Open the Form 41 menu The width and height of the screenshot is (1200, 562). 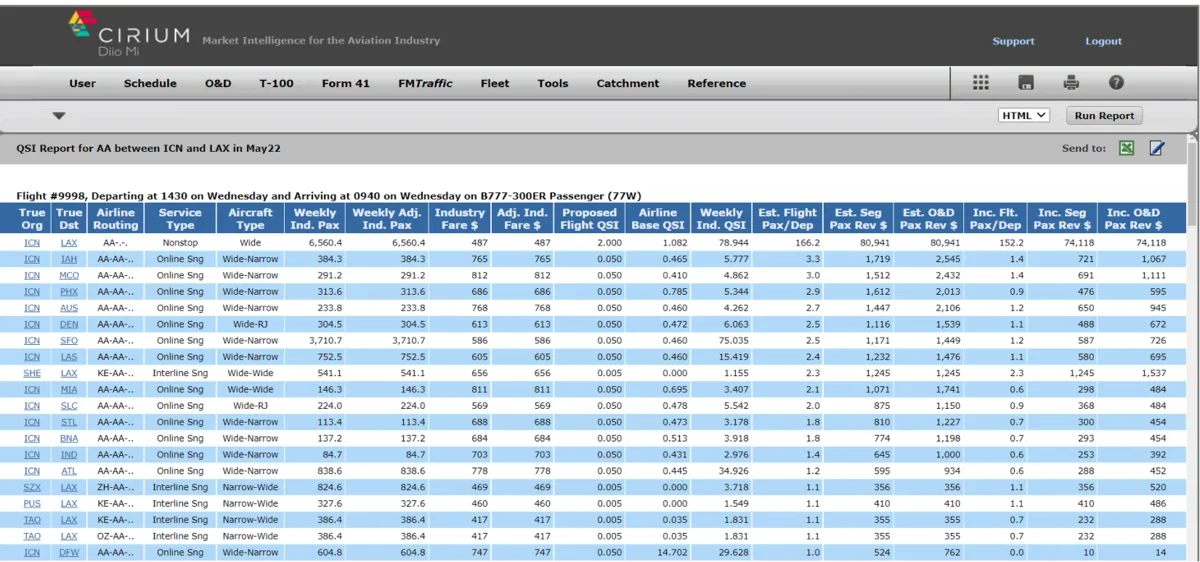tap(345, 84)
